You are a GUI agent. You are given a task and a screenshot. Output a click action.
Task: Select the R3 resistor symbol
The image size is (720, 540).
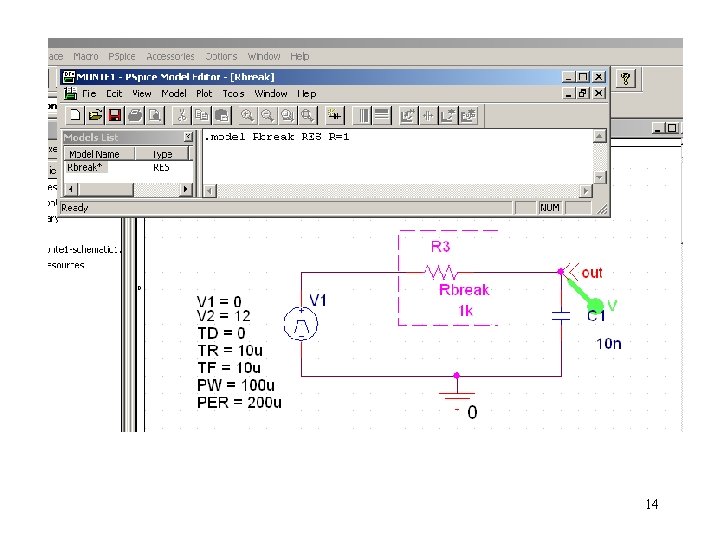click(x=441, y=272)
